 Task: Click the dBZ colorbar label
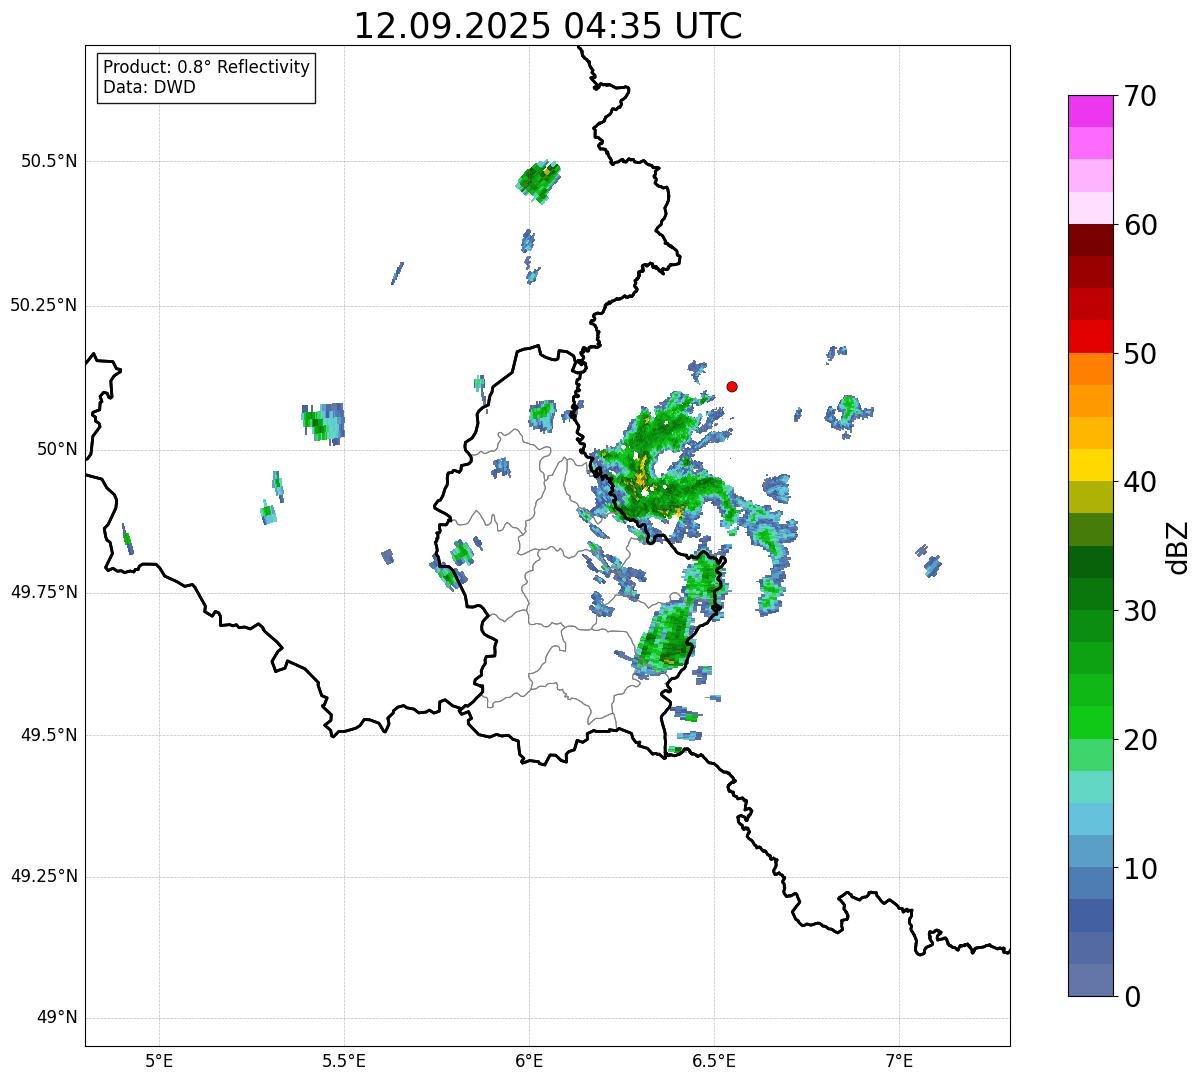click(1178, 547)
